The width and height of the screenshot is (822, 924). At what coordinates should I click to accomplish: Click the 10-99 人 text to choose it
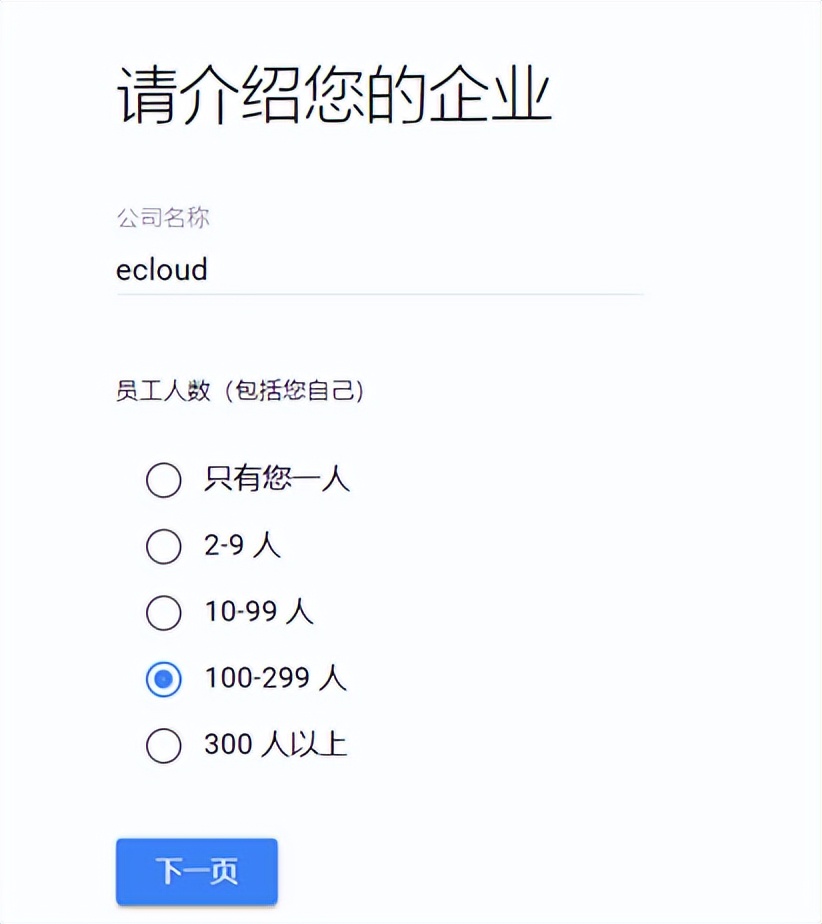pyautogui.click(x=258, y=613)
